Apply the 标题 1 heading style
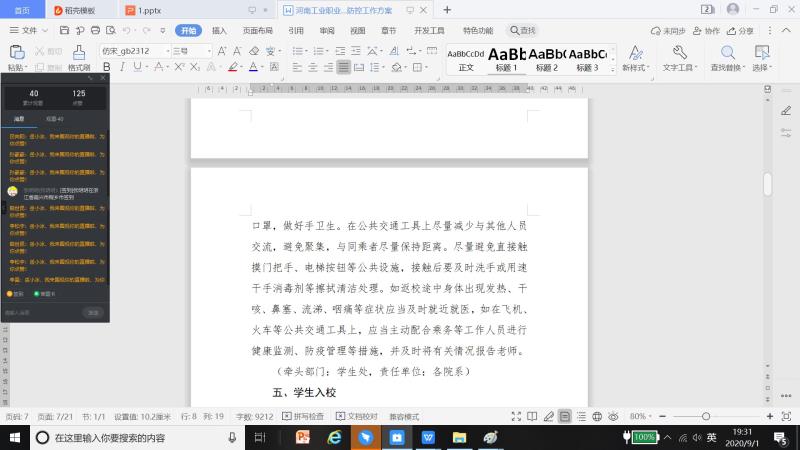This screenshot has width=800, height=450. (506, 58)
